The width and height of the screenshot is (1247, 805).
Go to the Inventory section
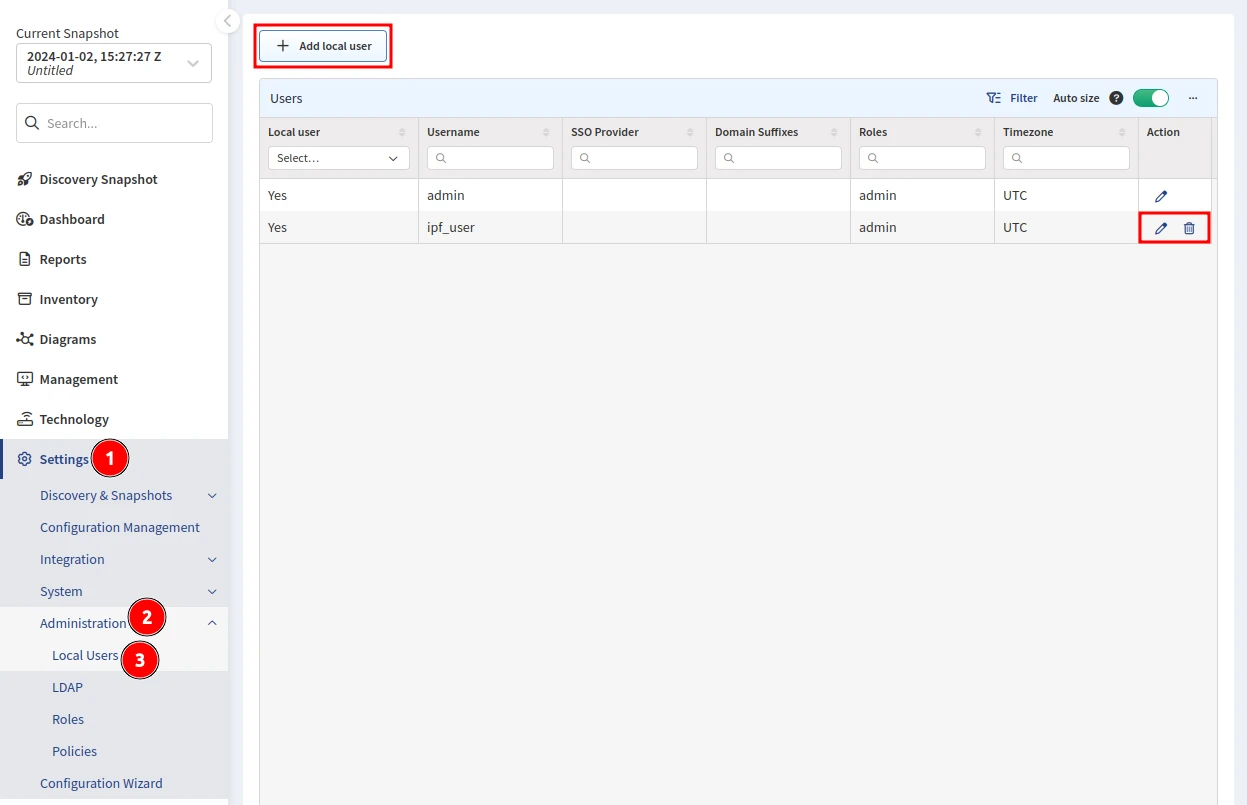click(68, 299)
